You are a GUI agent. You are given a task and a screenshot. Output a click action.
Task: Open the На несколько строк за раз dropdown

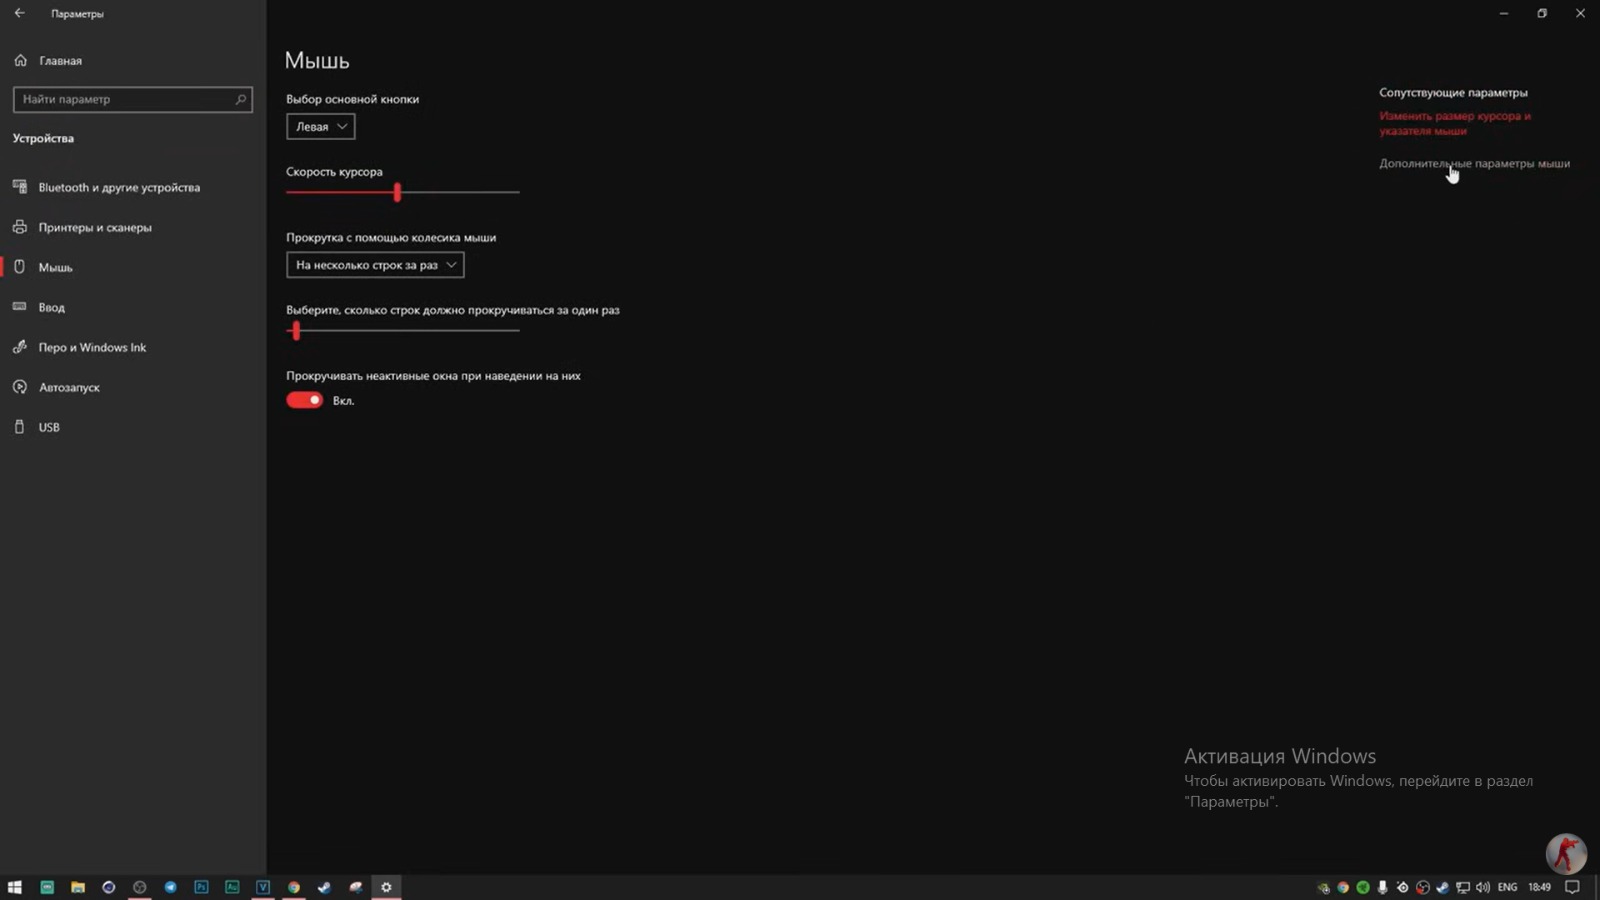click(375, 265)
